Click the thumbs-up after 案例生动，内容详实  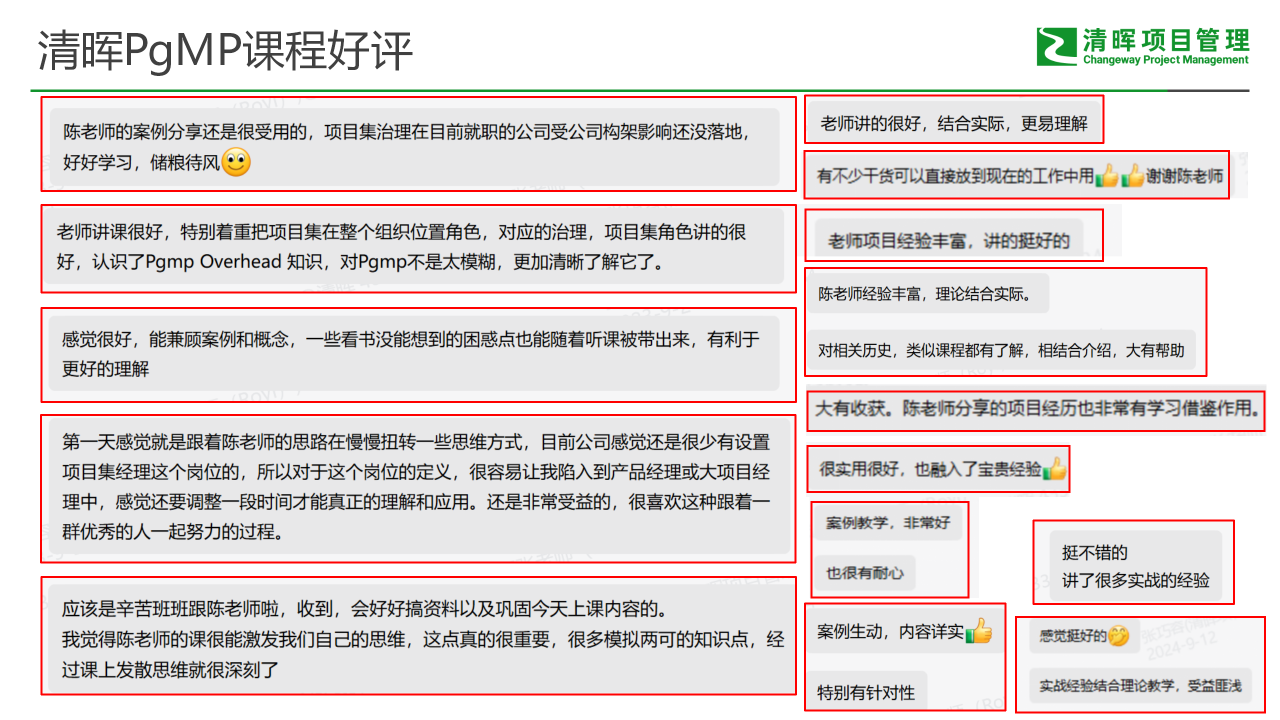tap(978, 631)
